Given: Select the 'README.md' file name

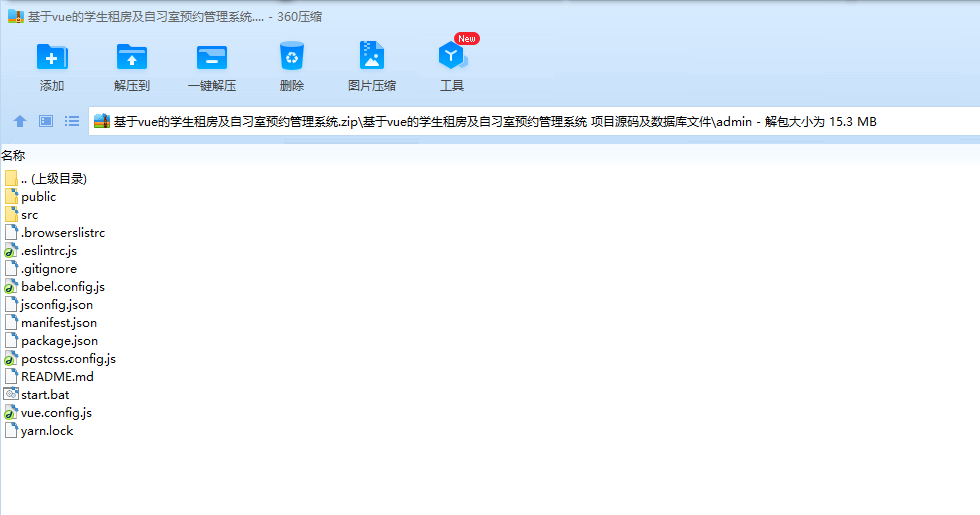Looking at the screenshot, I should point(58,376).
